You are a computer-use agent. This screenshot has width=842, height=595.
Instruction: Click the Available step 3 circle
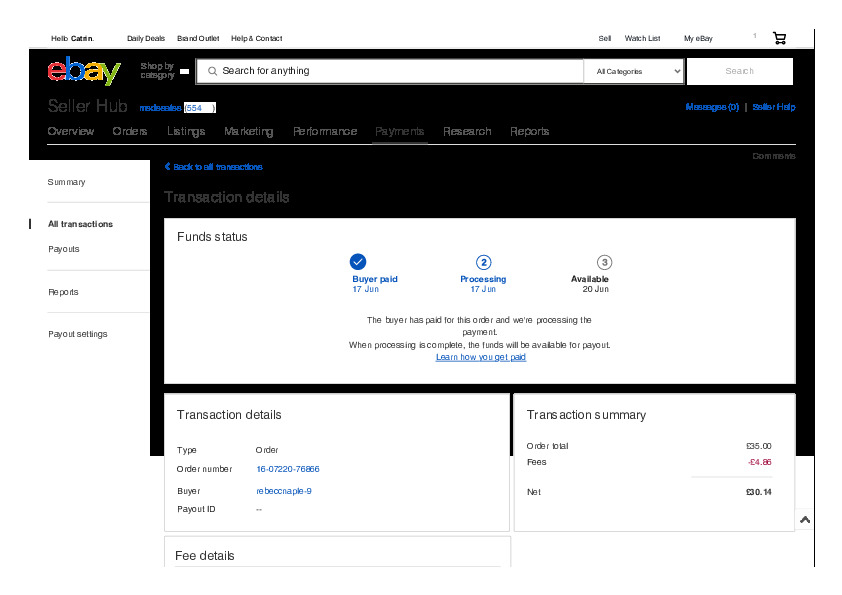click(604, 262)
